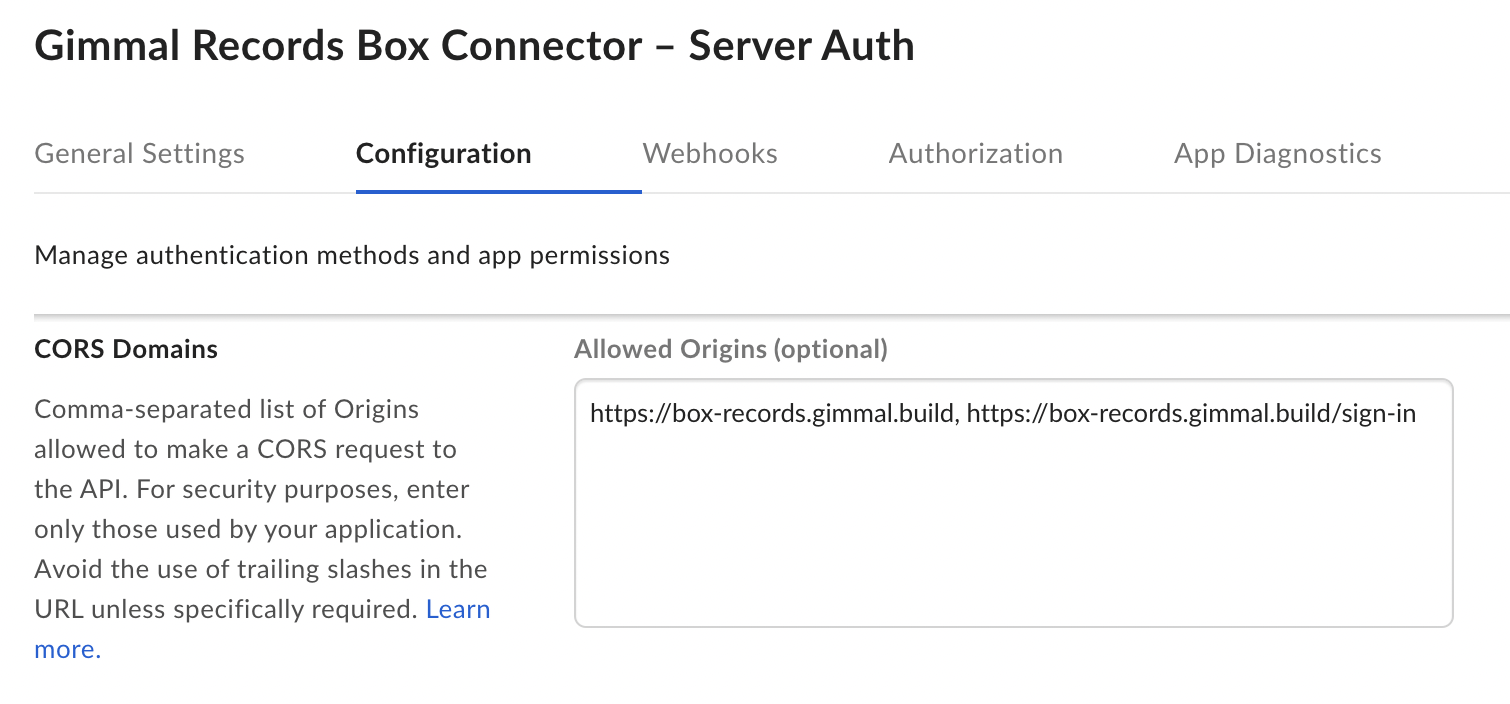Click the Manage authentication methods description text
The height and width of the screenshot is (704, 1510).
[351, 256]
